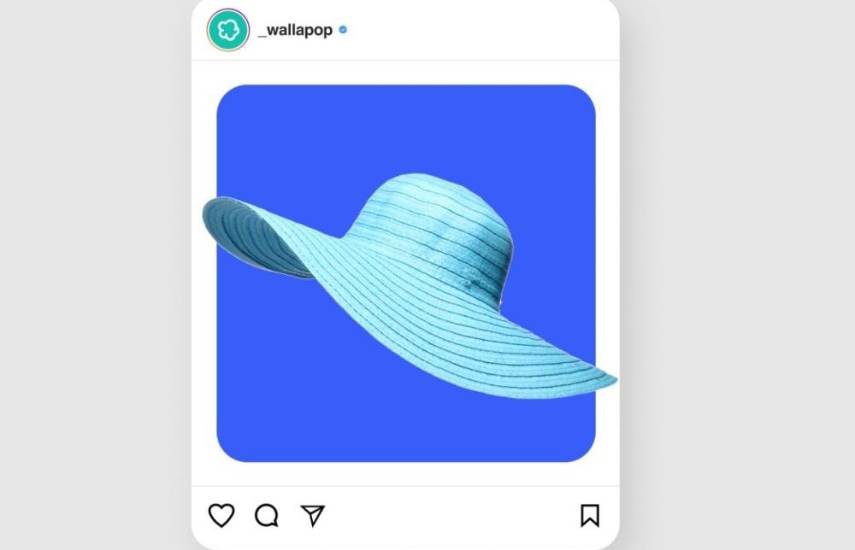Click the gray area left of the post card
The height and width of the screenshot is (550, 855).
coord(95,275)
